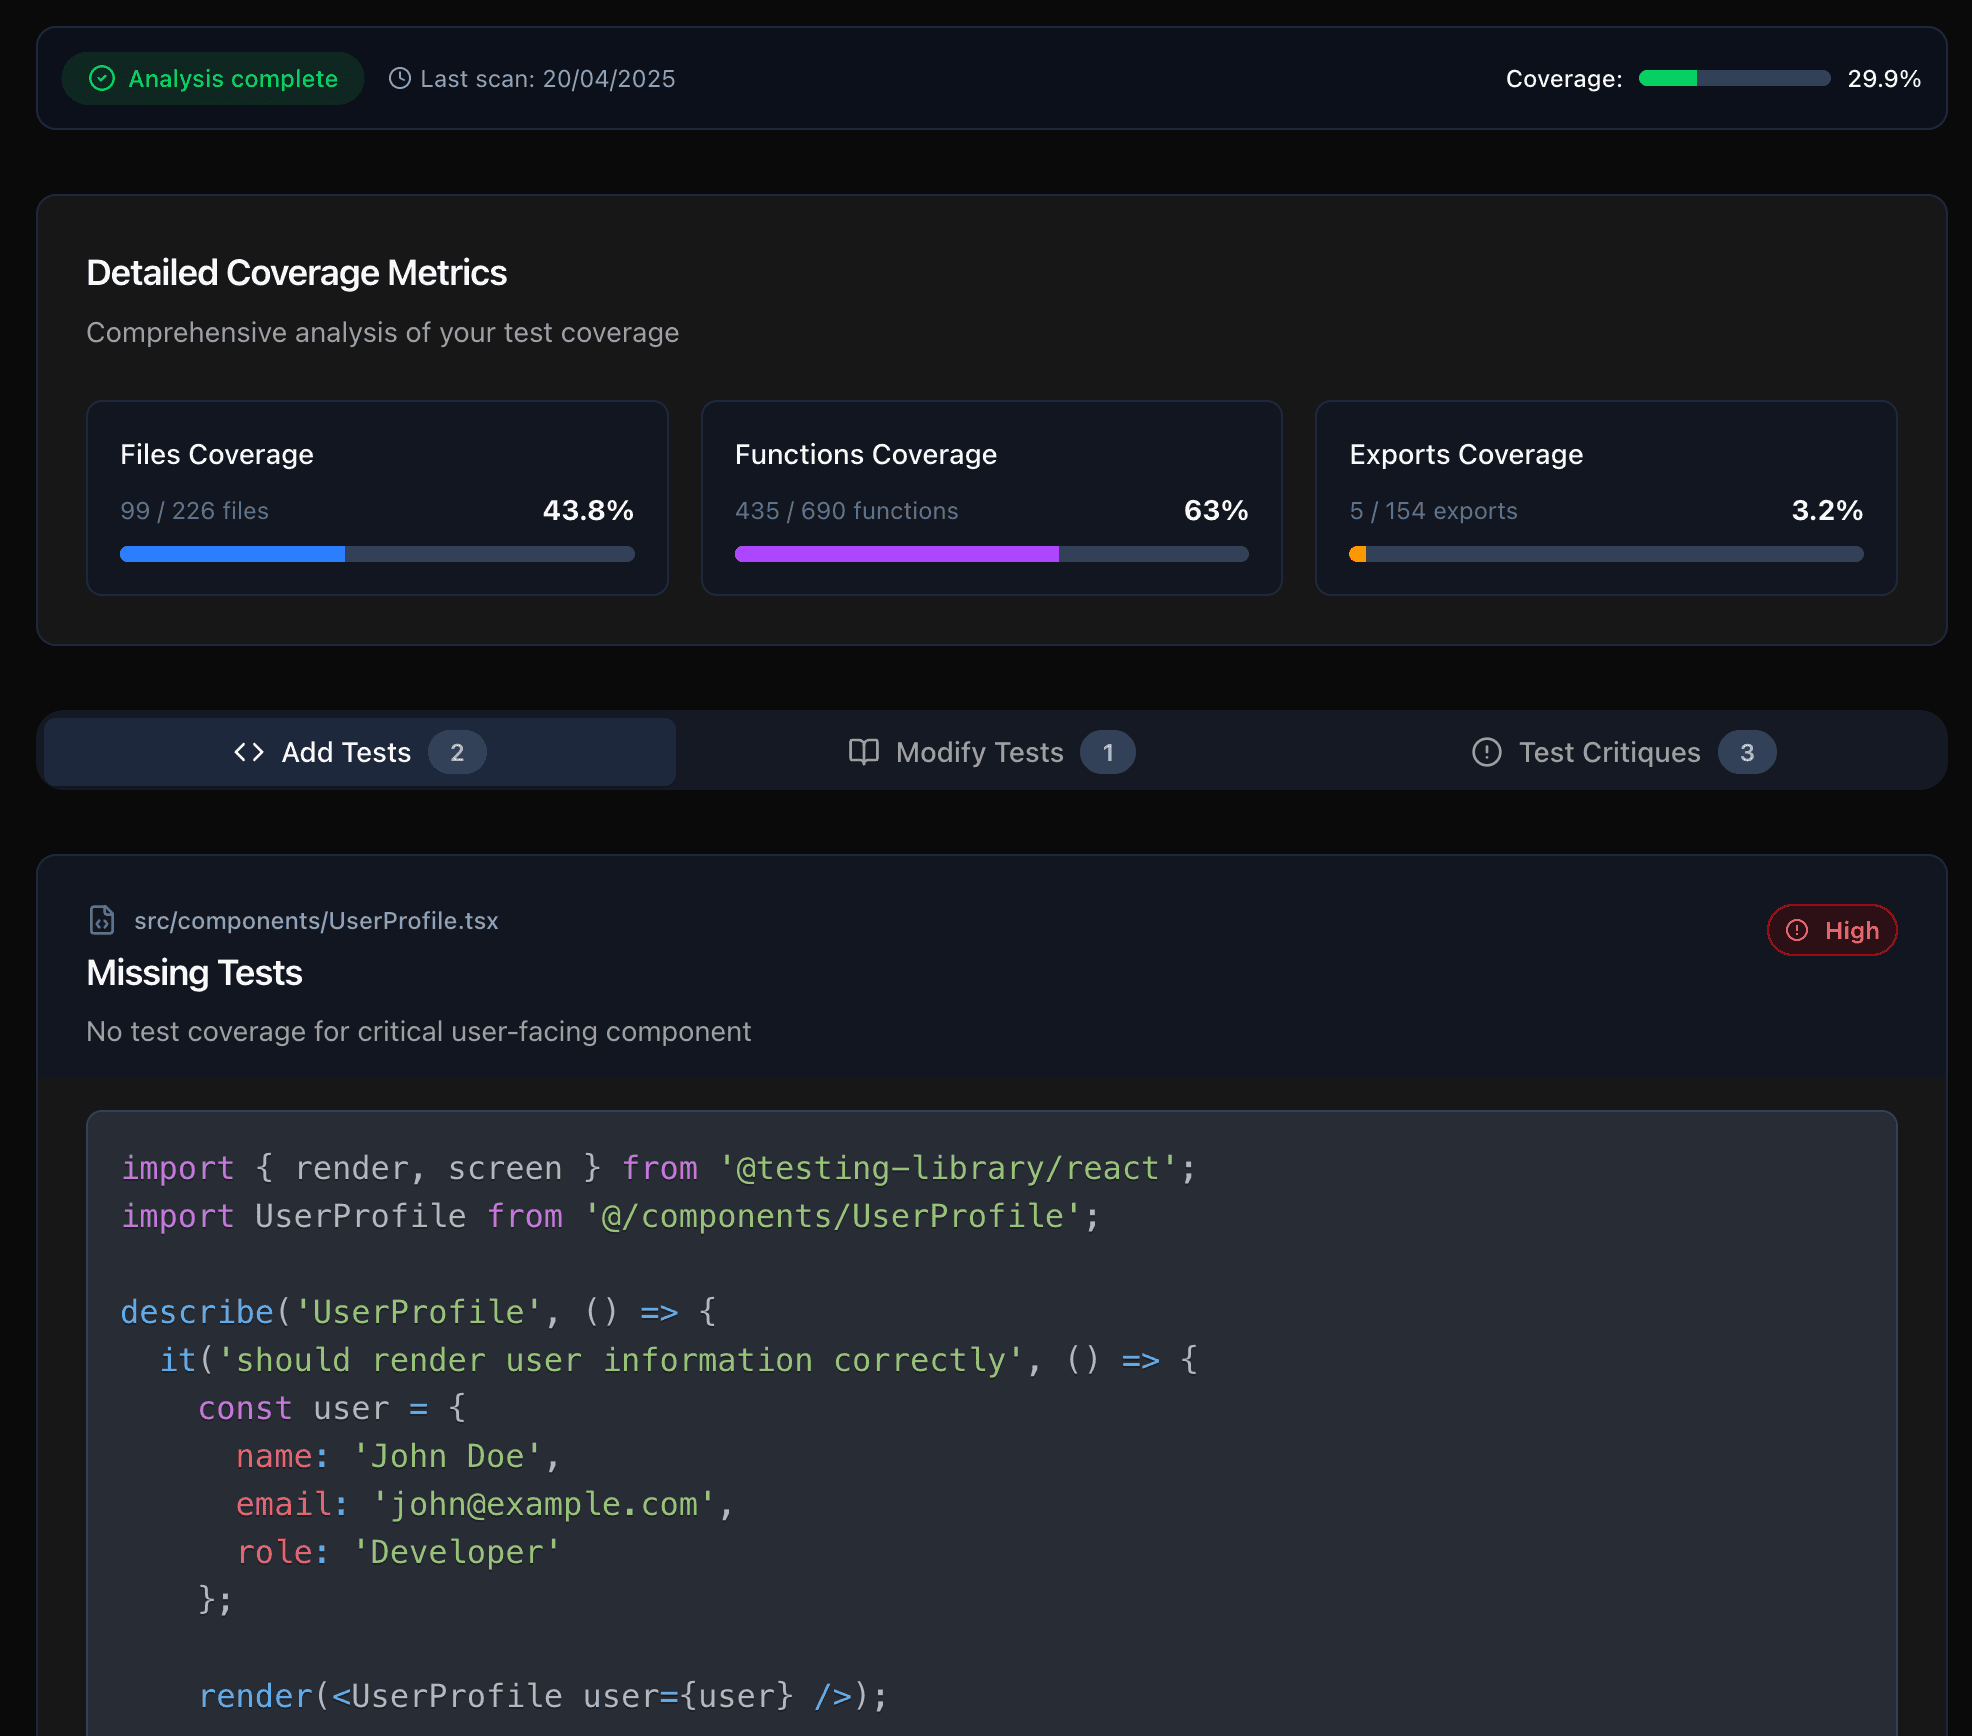The image size is (1972, 1736).
Task: Toggle the High severity indicator
Action: (1831, 929)
